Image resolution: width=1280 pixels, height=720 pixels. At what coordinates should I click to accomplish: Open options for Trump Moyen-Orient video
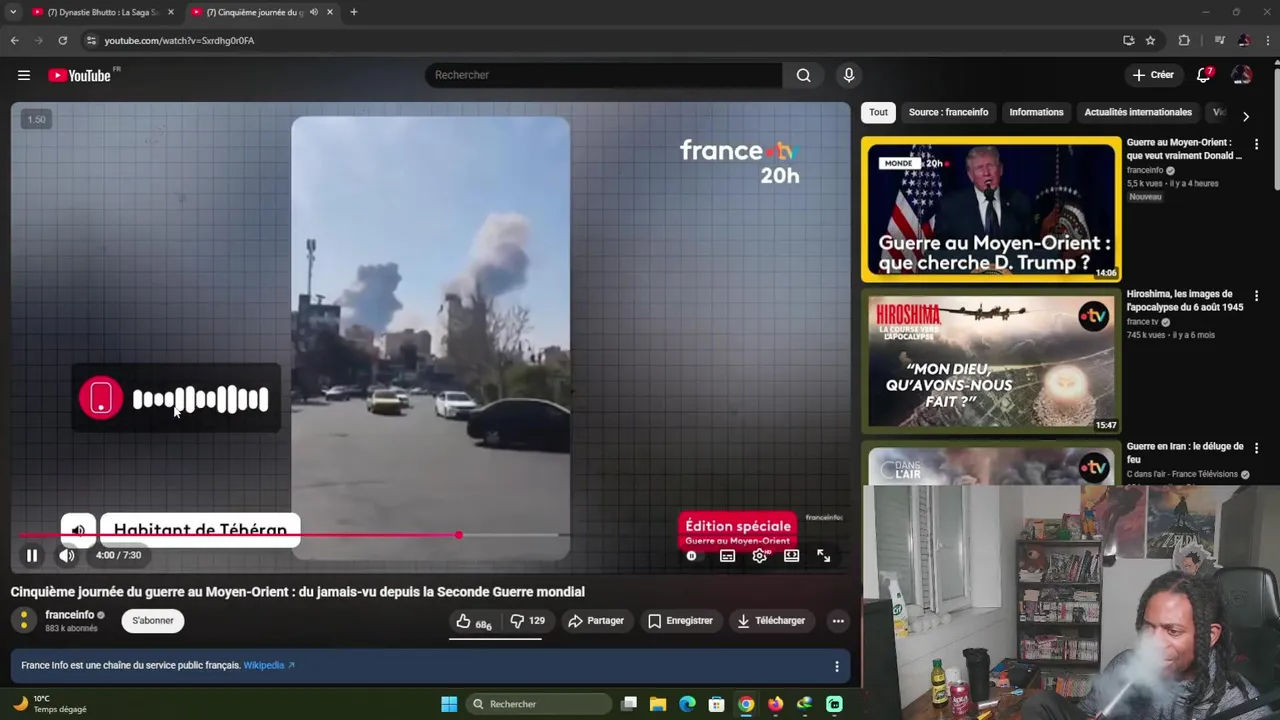pyautogui.click(x=1256, y=144)
